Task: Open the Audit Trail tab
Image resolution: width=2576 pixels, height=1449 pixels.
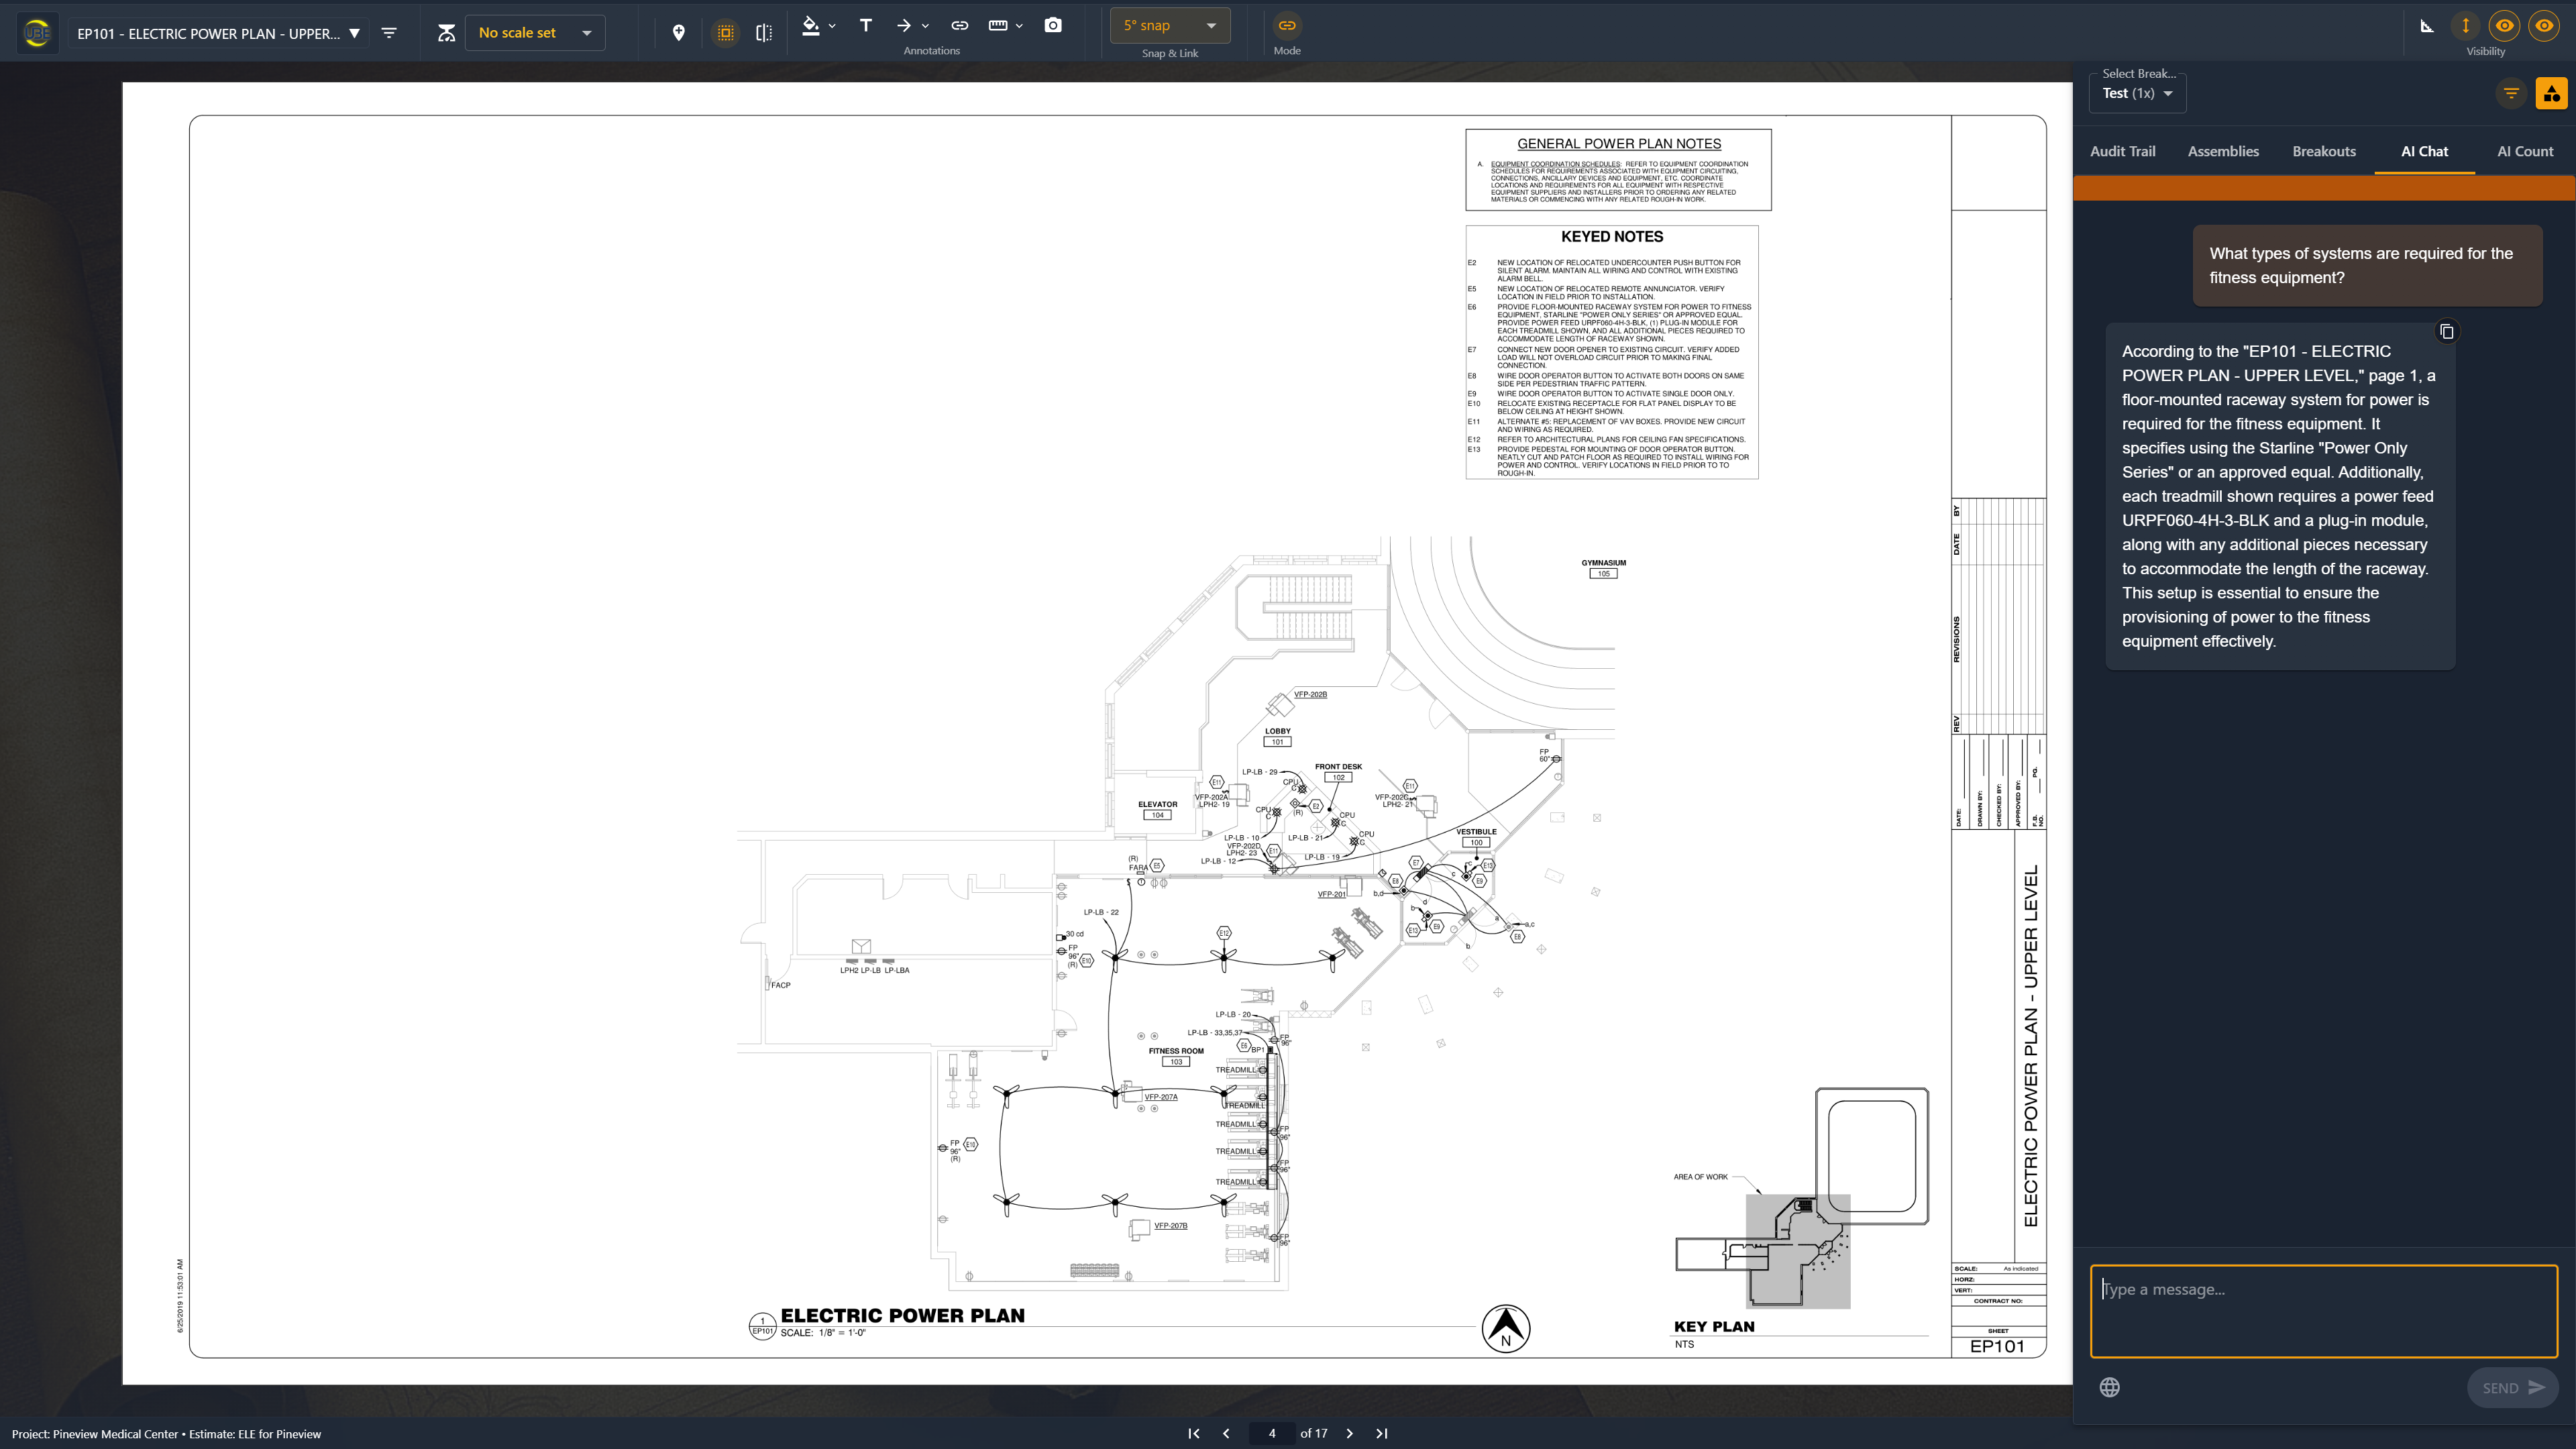Action: coord(2122,151)
